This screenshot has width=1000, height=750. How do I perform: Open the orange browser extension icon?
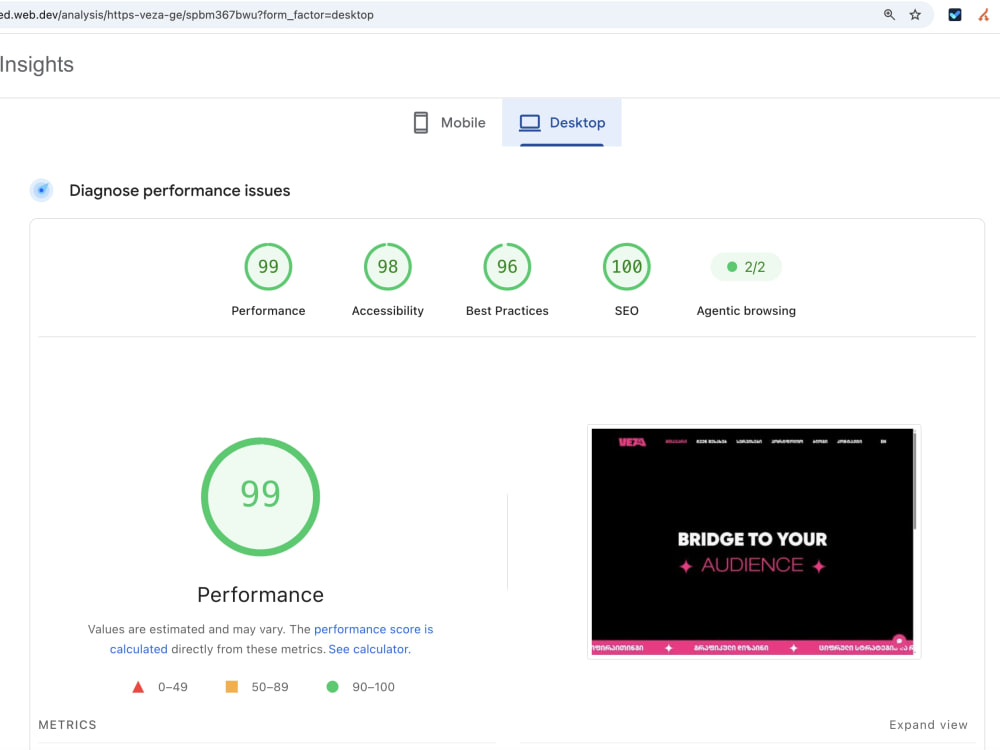point(984,15)
